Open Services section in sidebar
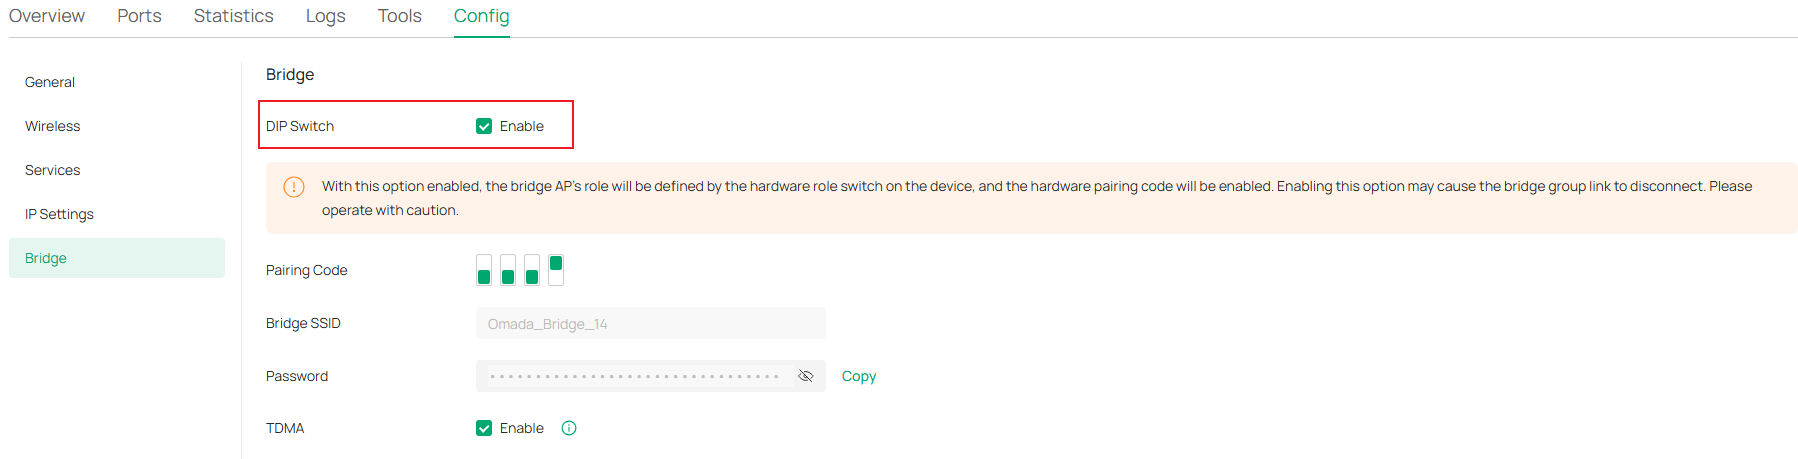 [53, 170]
